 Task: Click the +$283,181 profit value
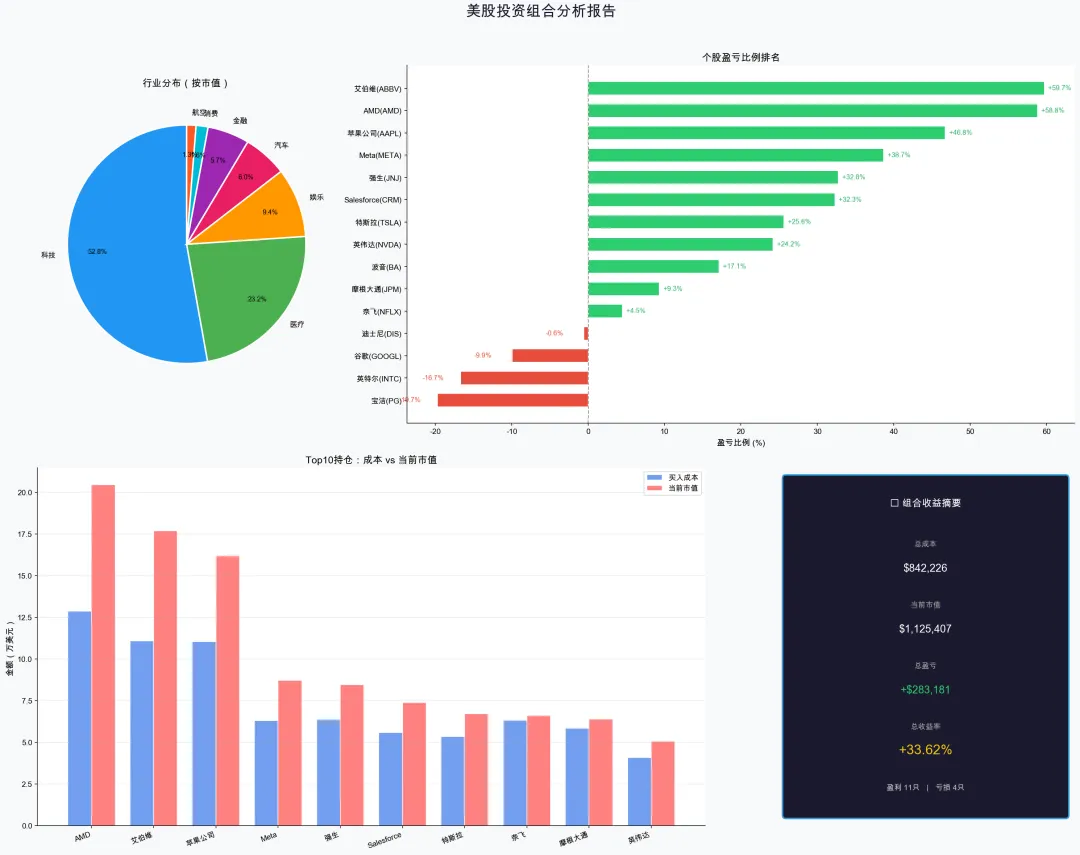(x=925, y=690)
